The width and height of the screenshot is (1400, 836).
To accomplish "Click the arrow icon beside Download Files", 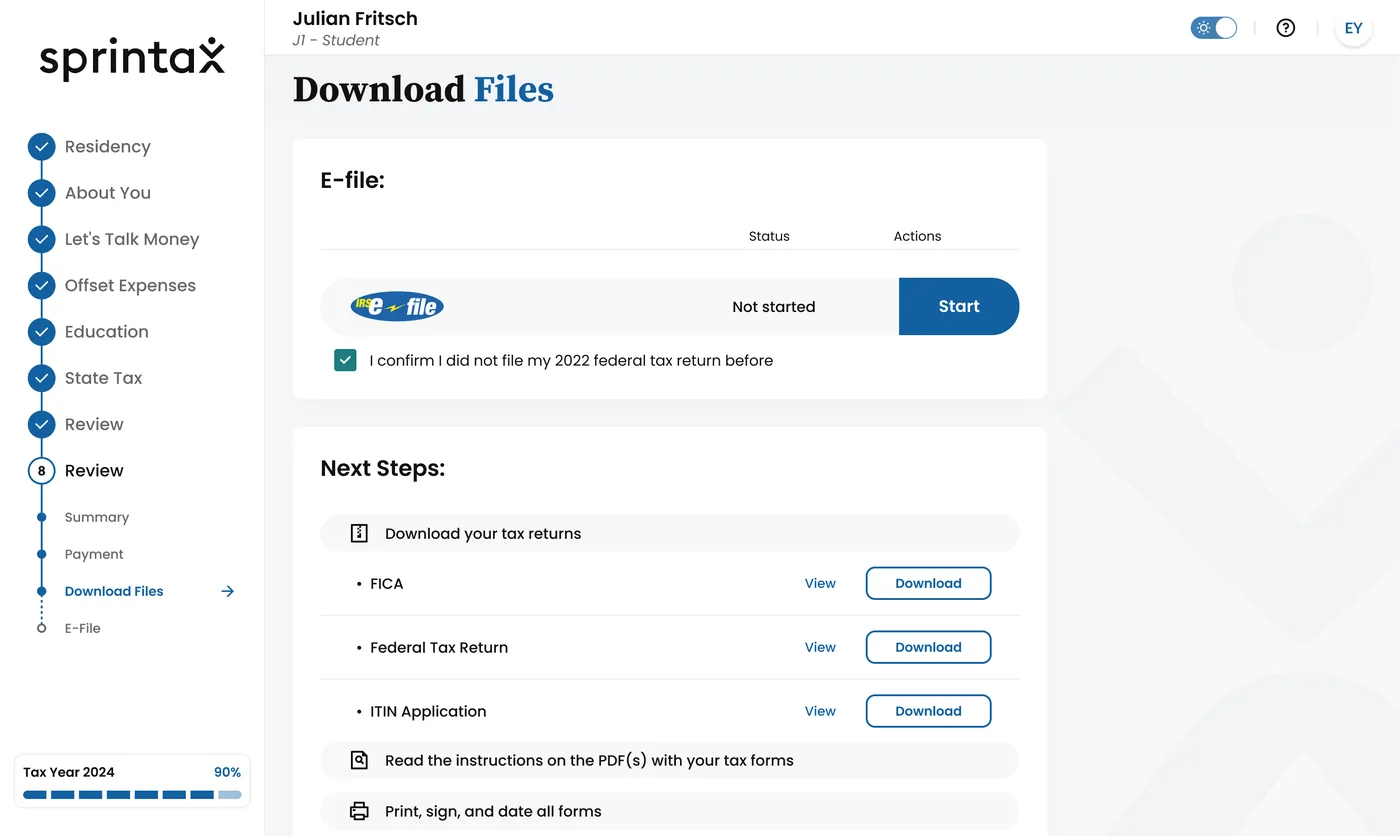I will coord(228,591).
